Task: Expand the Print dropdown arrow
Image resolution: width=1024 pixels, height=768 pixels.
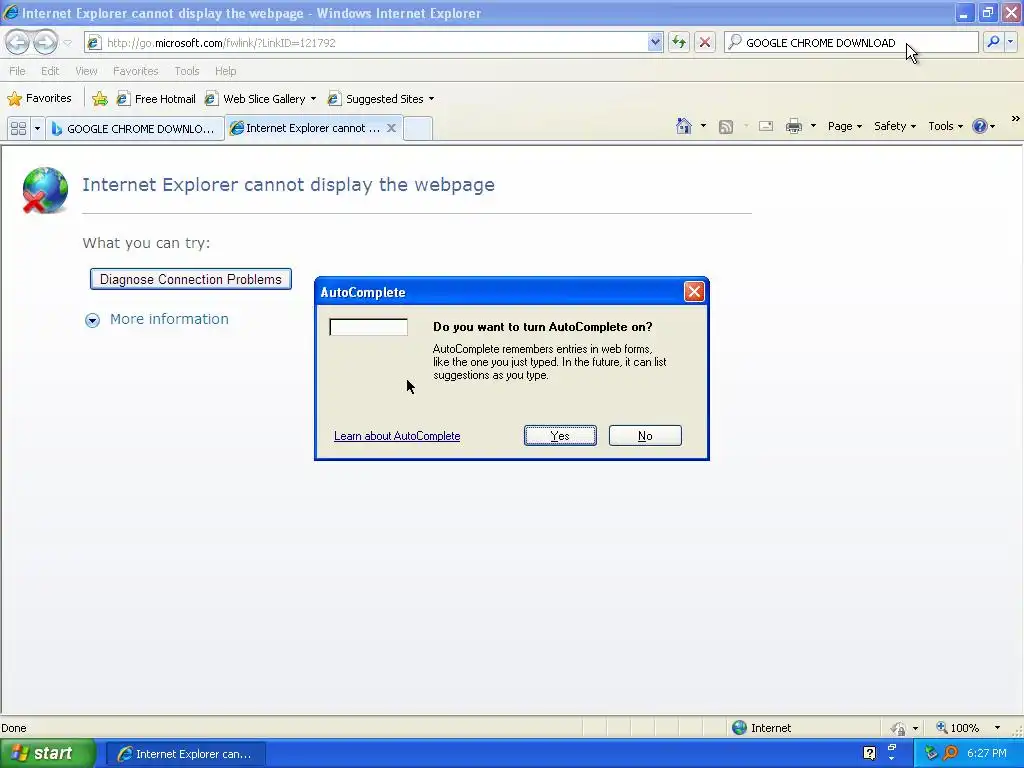Action: (x=813, y=126)
